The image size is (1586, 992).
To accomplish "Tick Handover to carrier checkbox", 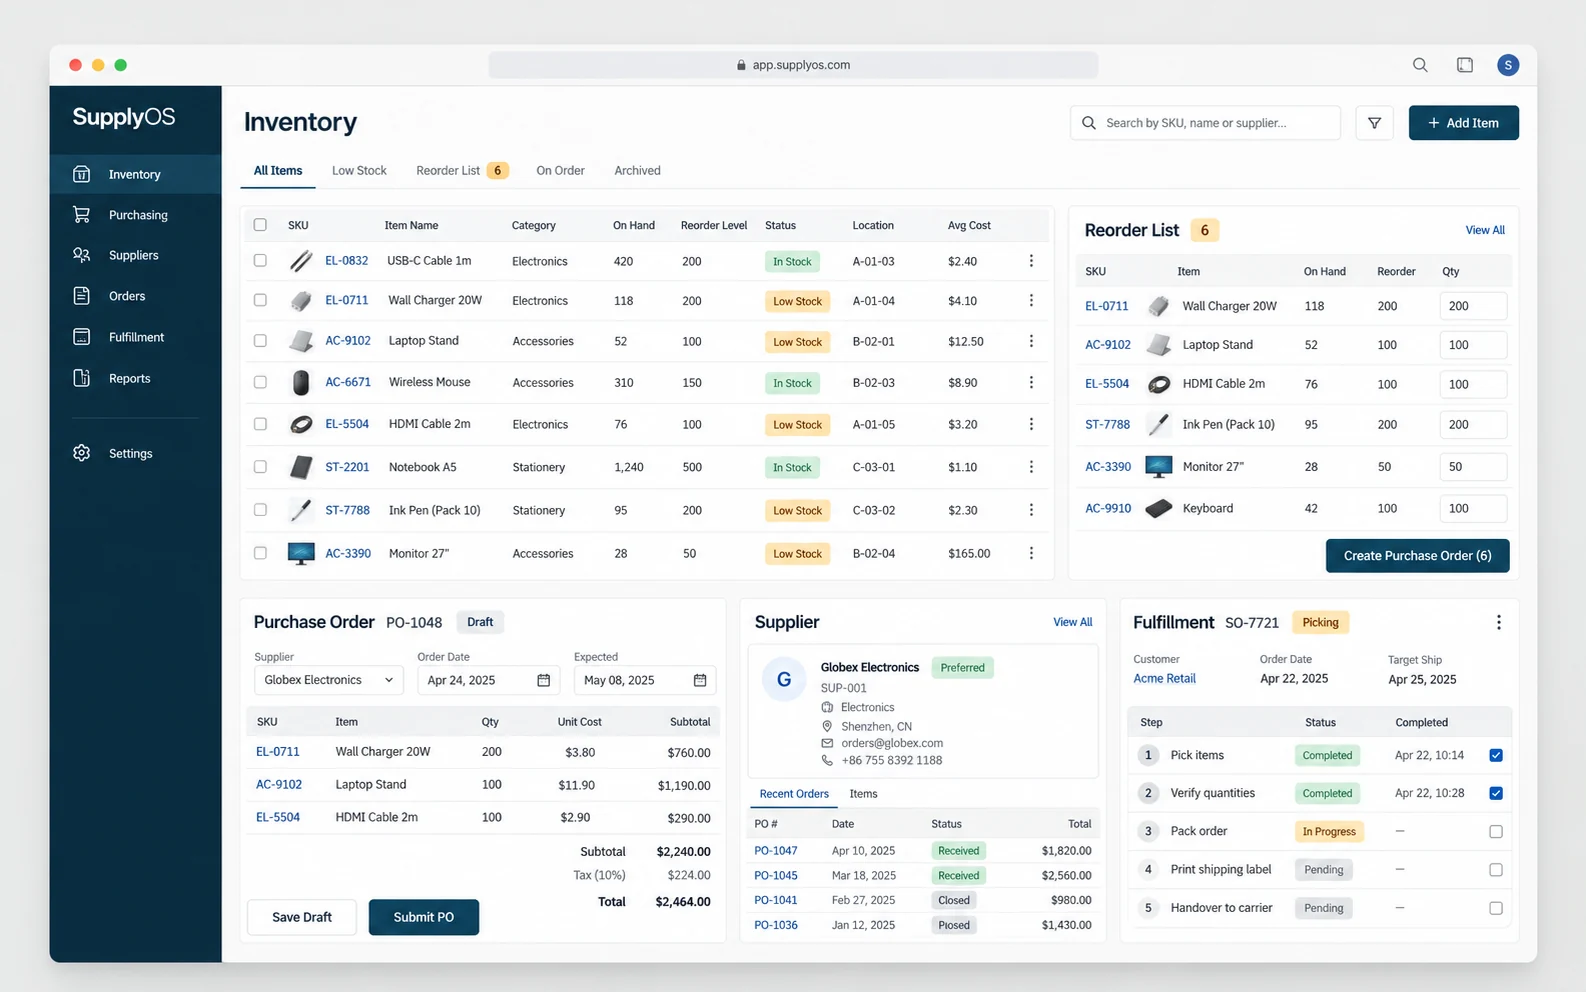I will tap(1496, 908).
